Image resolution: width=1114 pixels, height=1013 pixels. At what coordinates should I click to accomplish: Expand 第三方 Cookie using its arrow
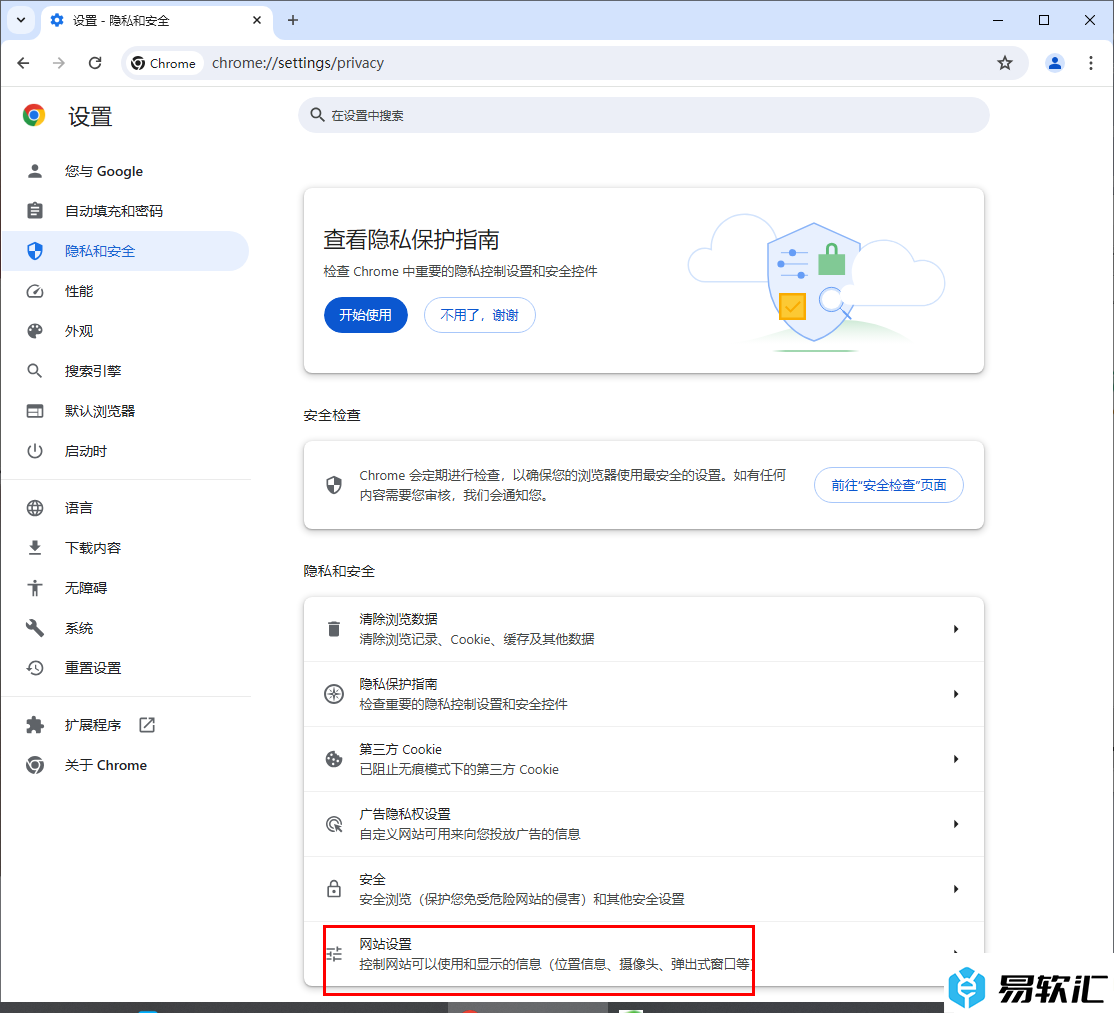tap(956, 759)
